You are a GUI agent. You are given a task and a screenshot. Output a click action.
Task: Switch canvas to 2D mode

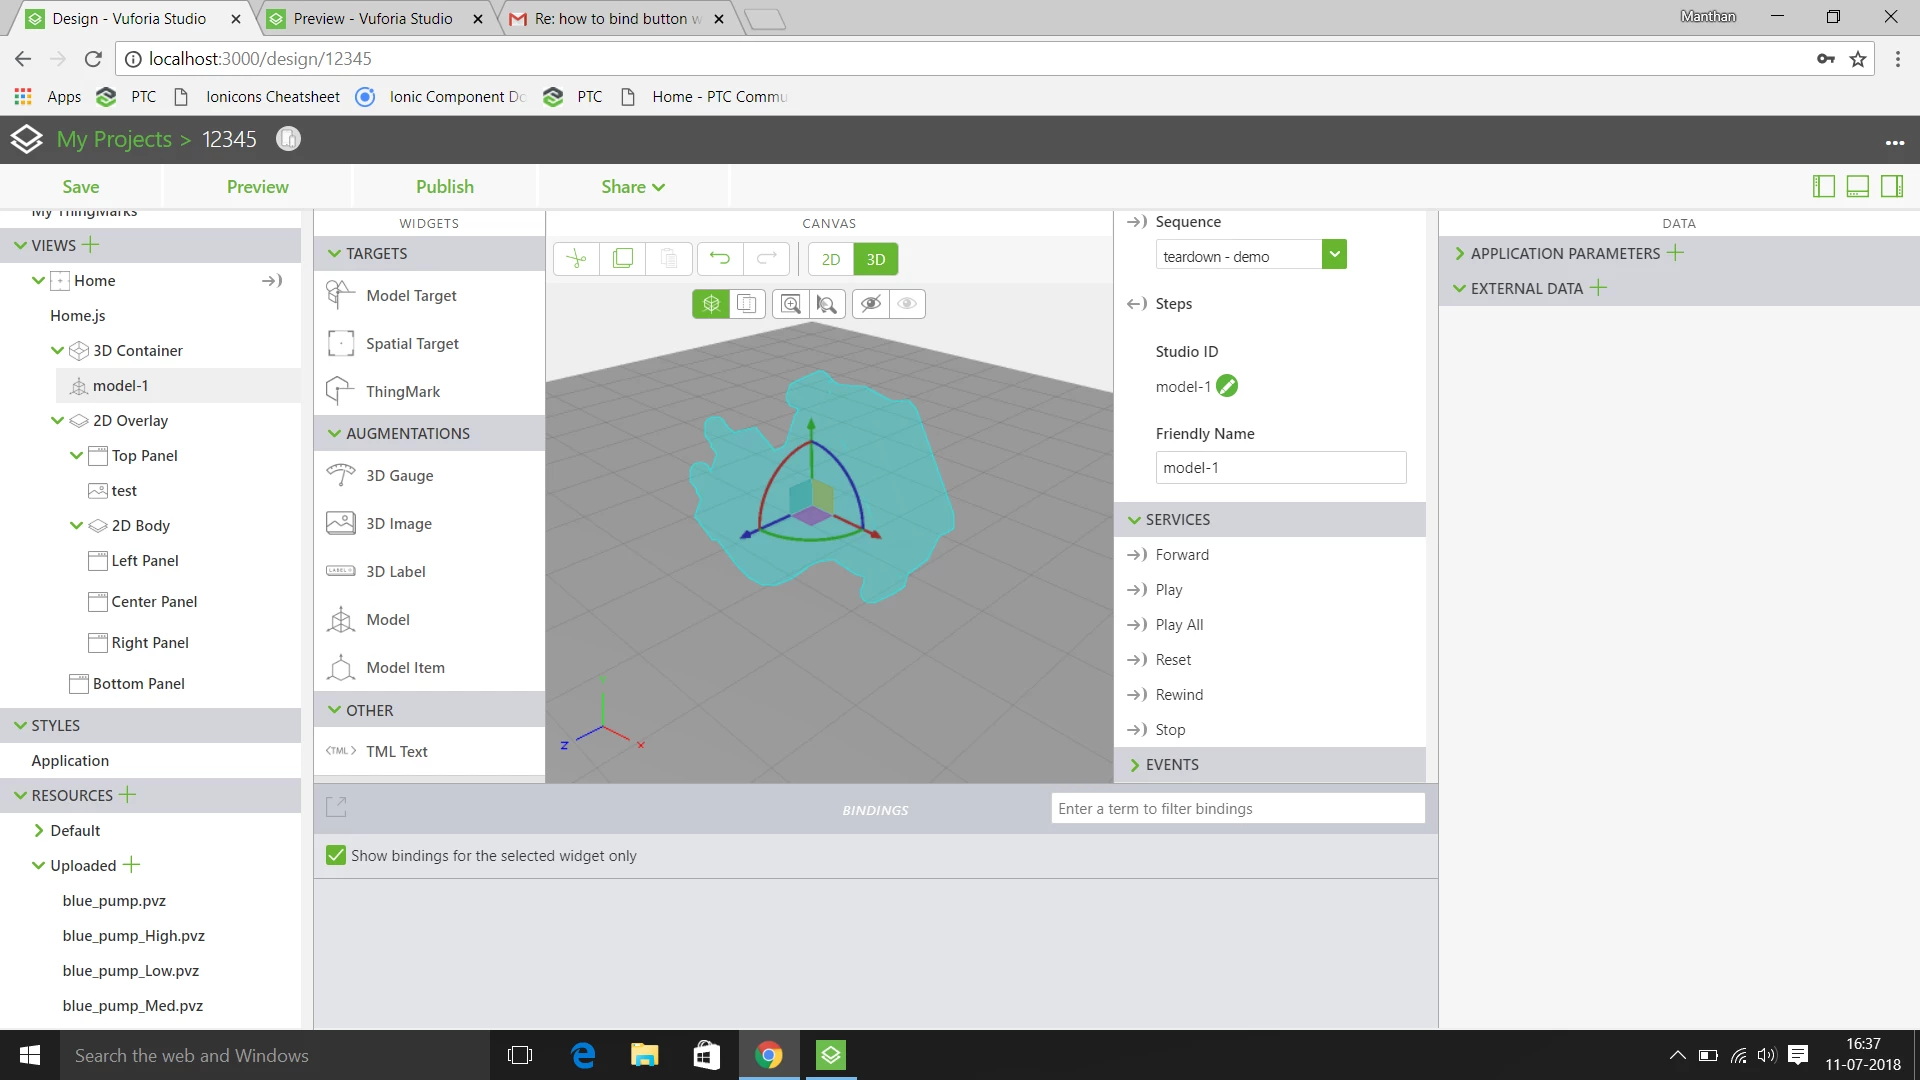tap(830, 259)
